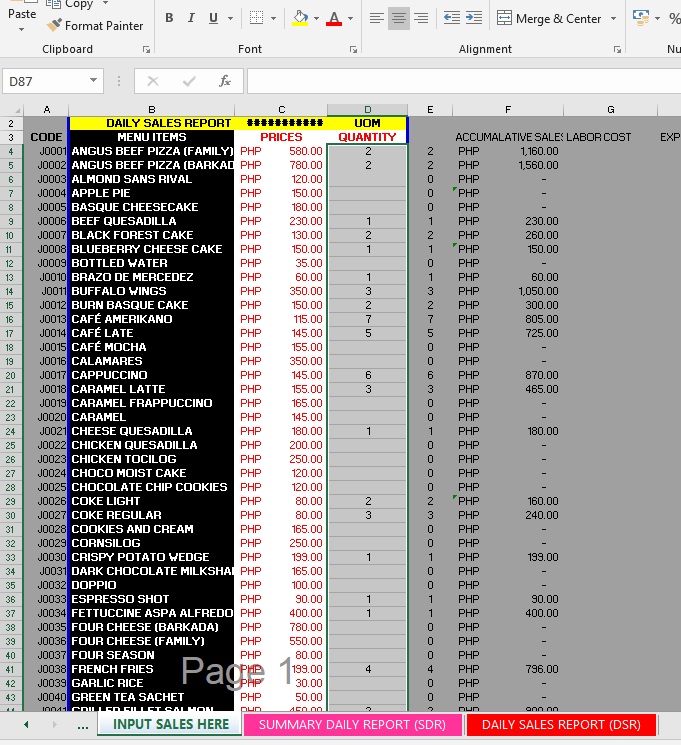Click price 350.00 for CALAMARES

(281, 361)
